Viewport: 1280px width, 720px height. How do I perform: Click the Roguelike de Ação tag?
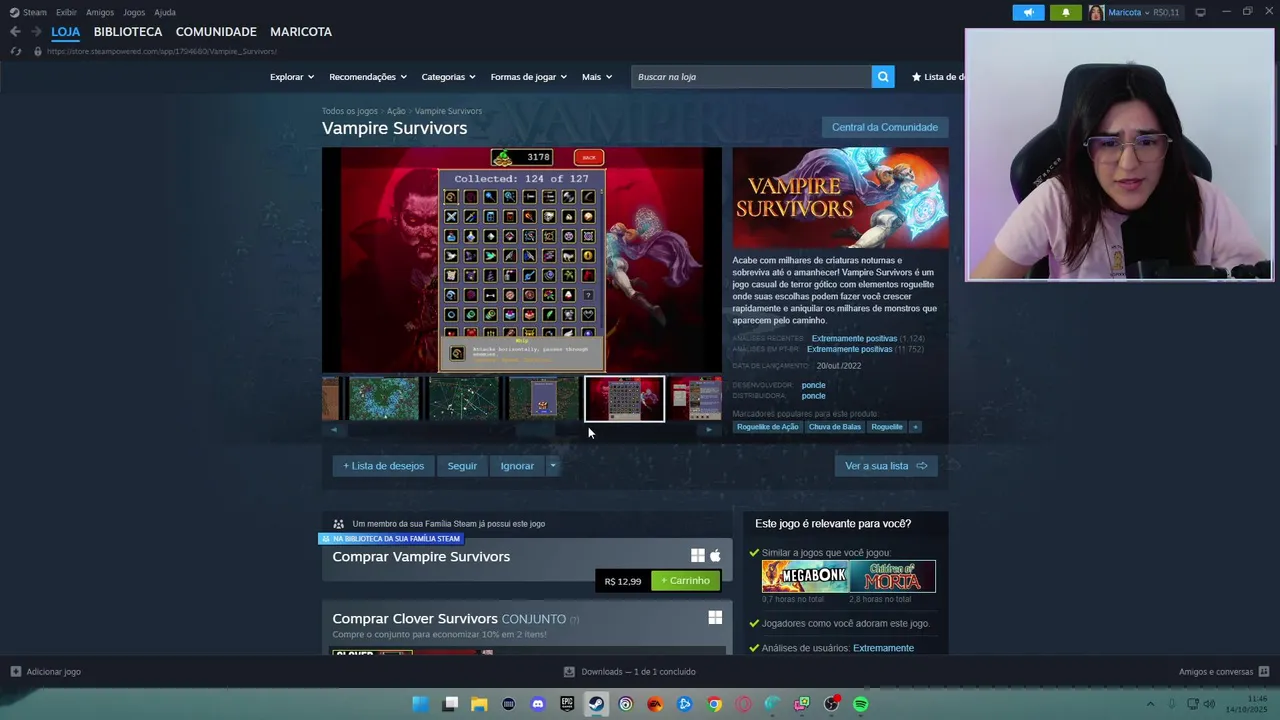tap(768, 427)
